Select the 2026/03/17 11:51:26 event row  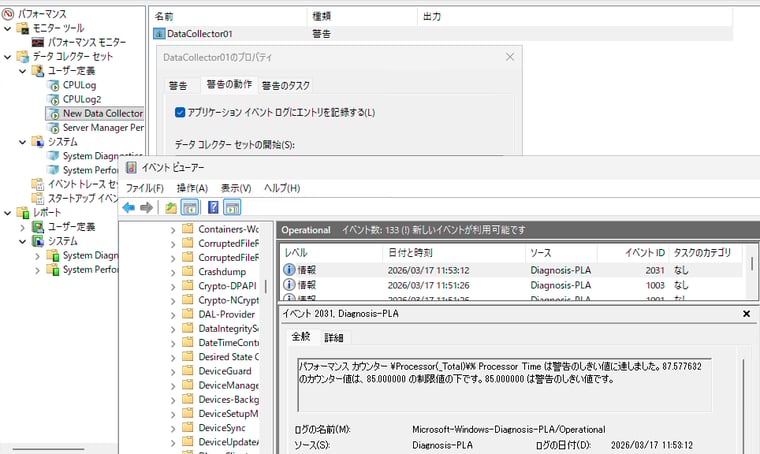click(511, 285)
